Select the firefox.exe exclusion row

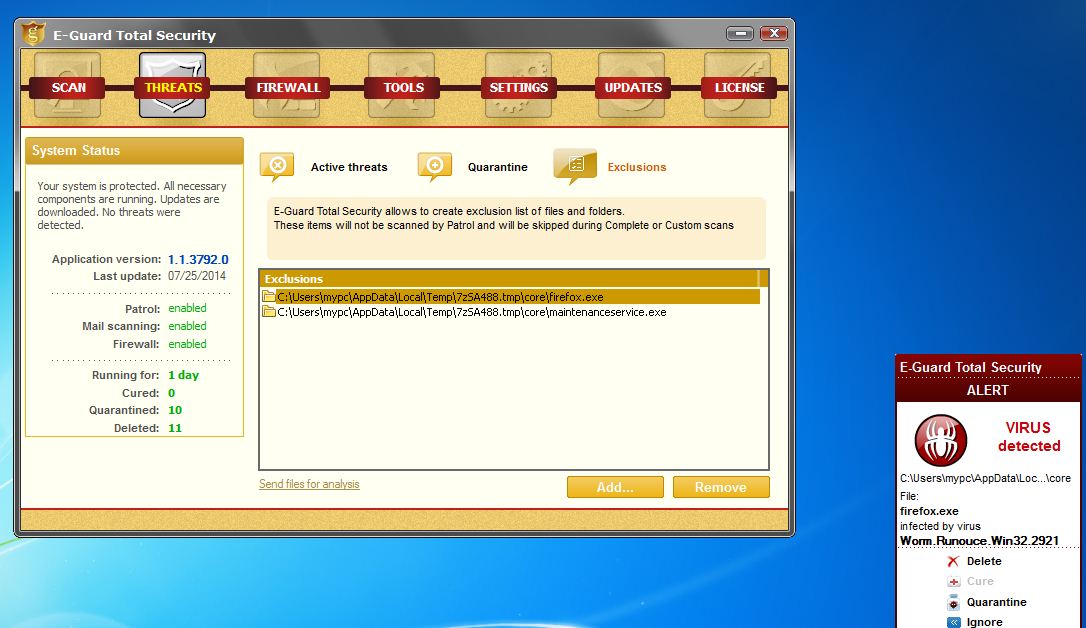coord(510,297)
